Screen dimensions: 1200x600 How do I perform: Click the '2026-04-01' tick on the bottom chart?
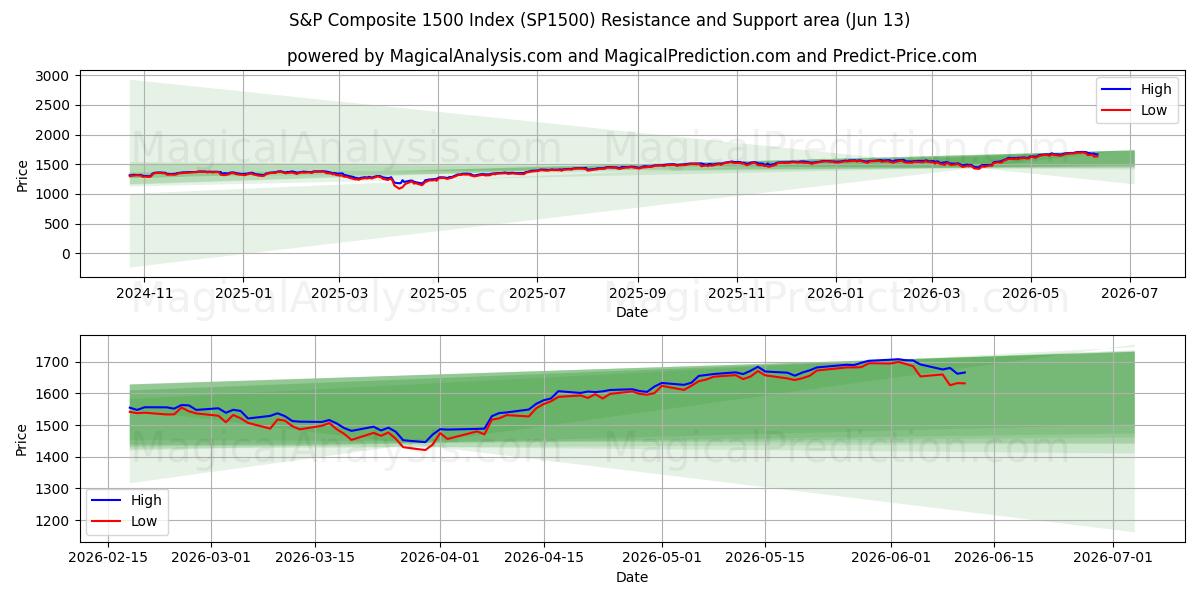click(440, 558)
